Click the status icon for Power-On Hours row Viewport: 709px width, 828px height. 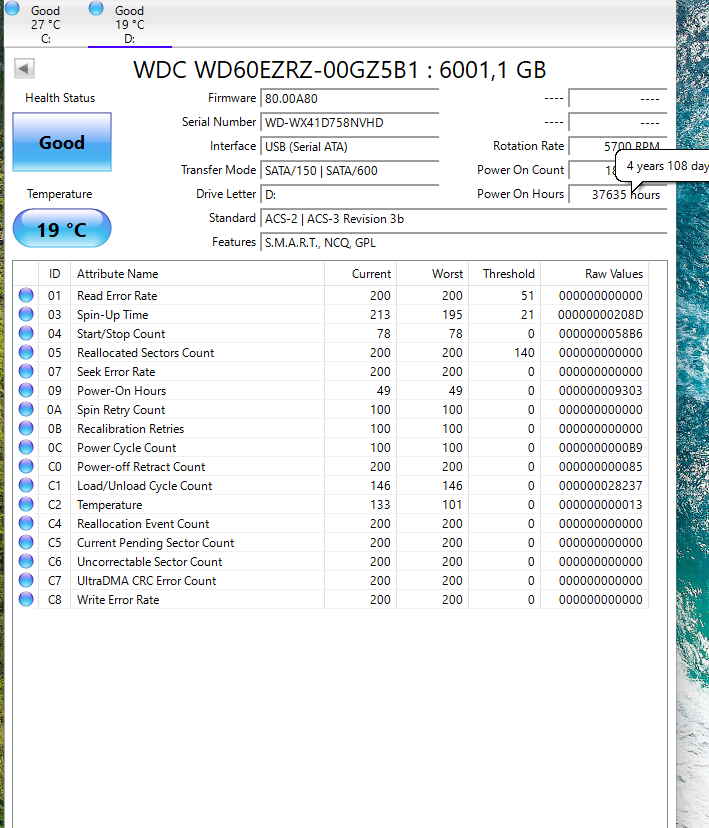(x=26, y=390)
